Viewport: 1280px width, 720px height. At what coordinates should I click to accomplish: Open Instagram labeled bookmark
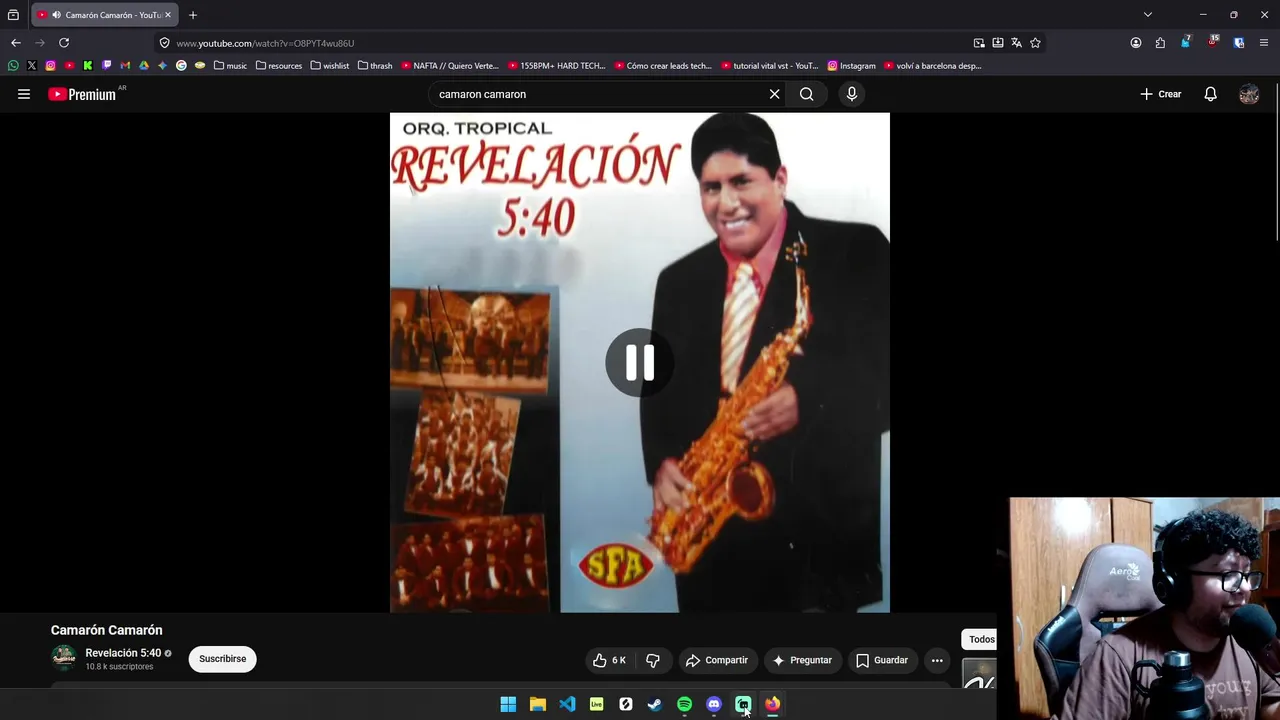coord(851,66)
